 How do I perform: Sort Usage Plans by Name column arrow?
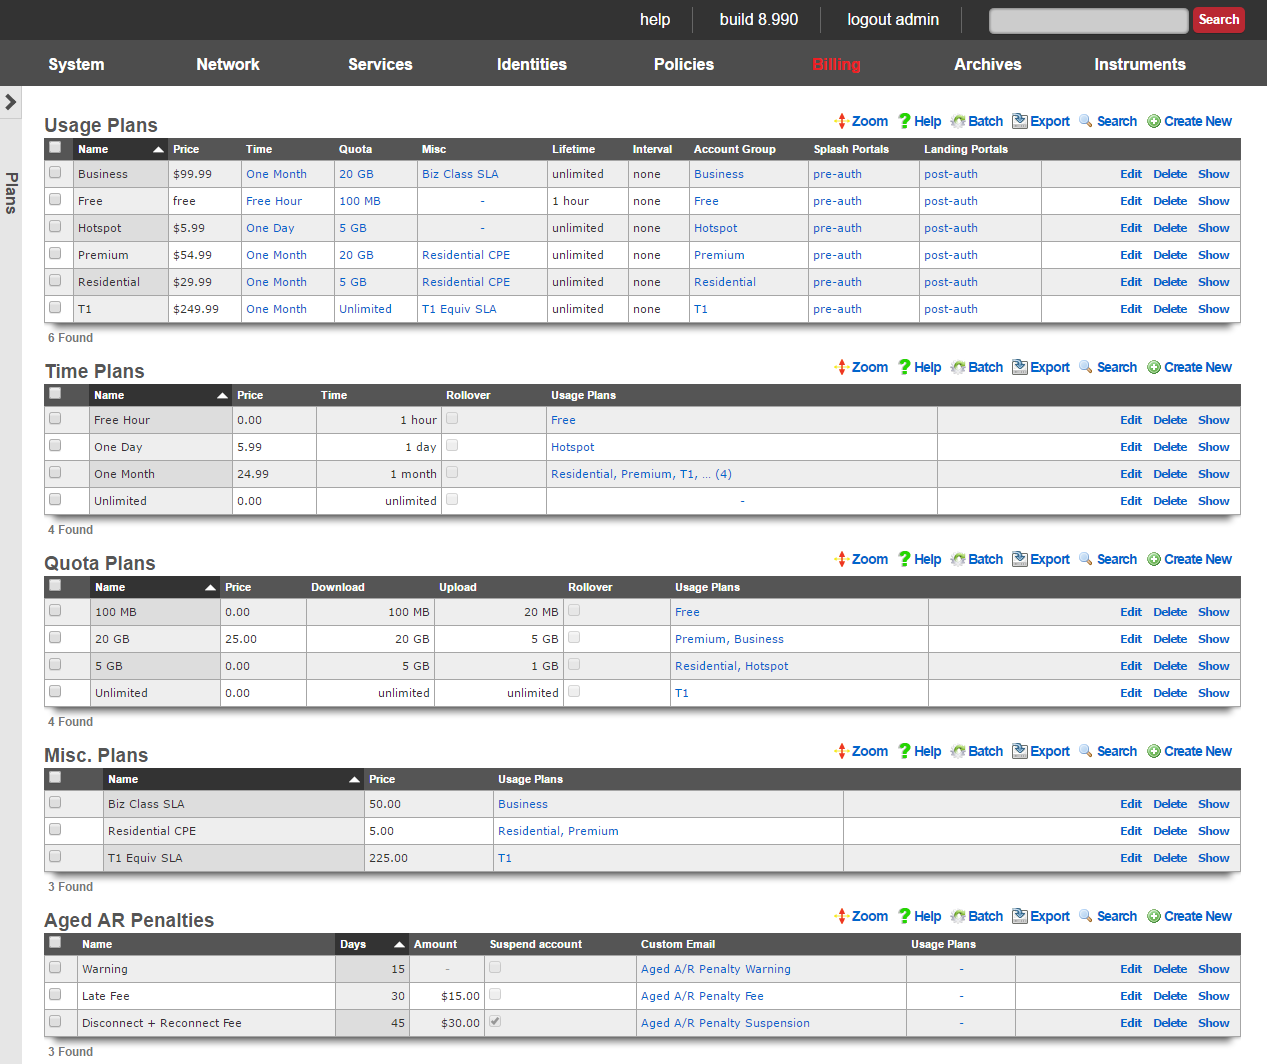158,150
